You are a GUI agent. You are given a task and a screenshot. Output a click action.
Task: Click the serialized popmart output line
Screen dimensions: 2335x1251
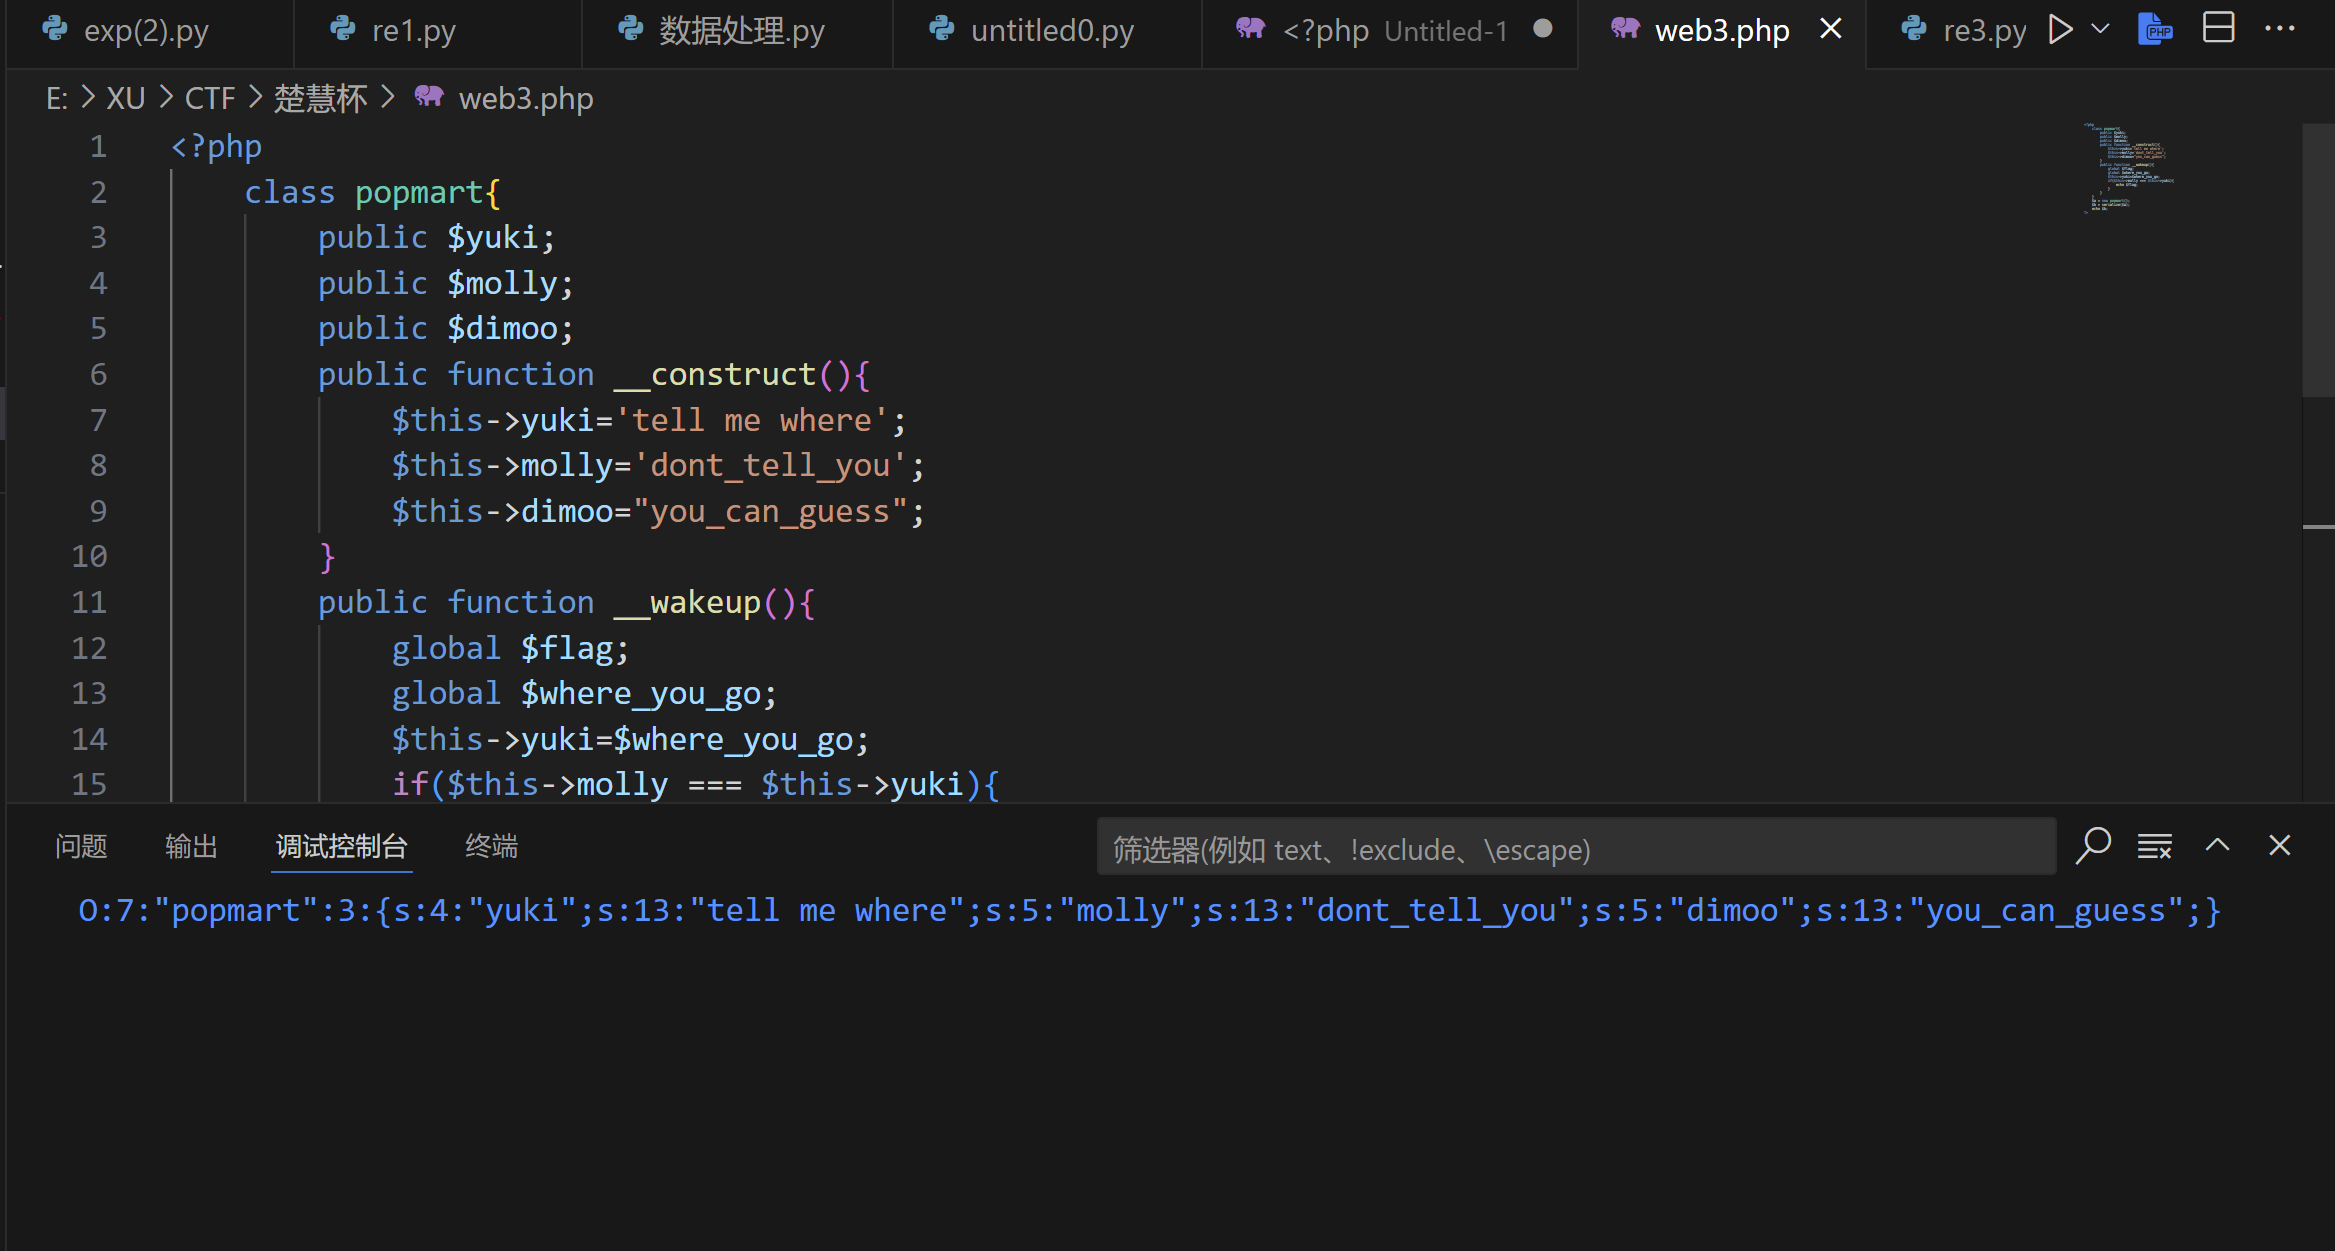(x=1150, y=910)
